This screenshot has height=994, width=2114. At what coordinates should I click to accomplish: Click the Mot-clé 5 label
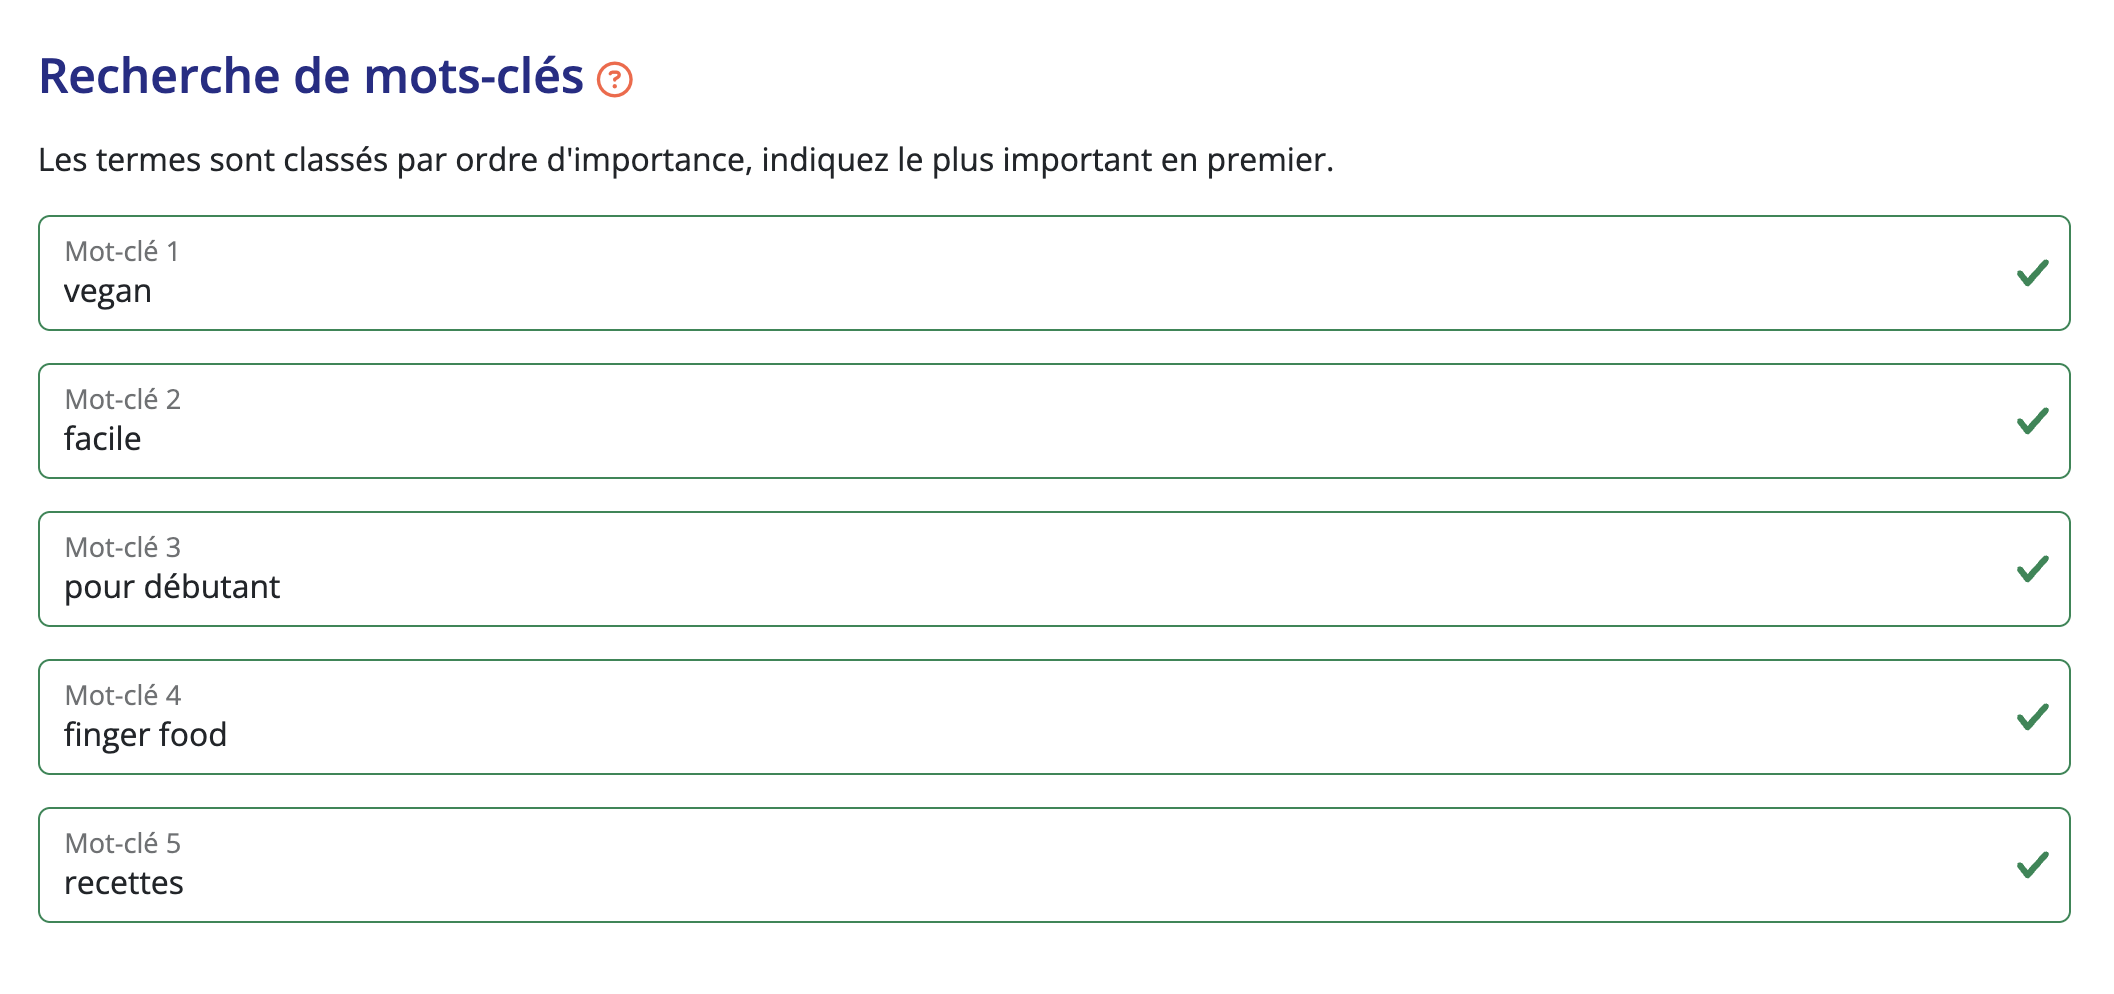click(122, 843)
